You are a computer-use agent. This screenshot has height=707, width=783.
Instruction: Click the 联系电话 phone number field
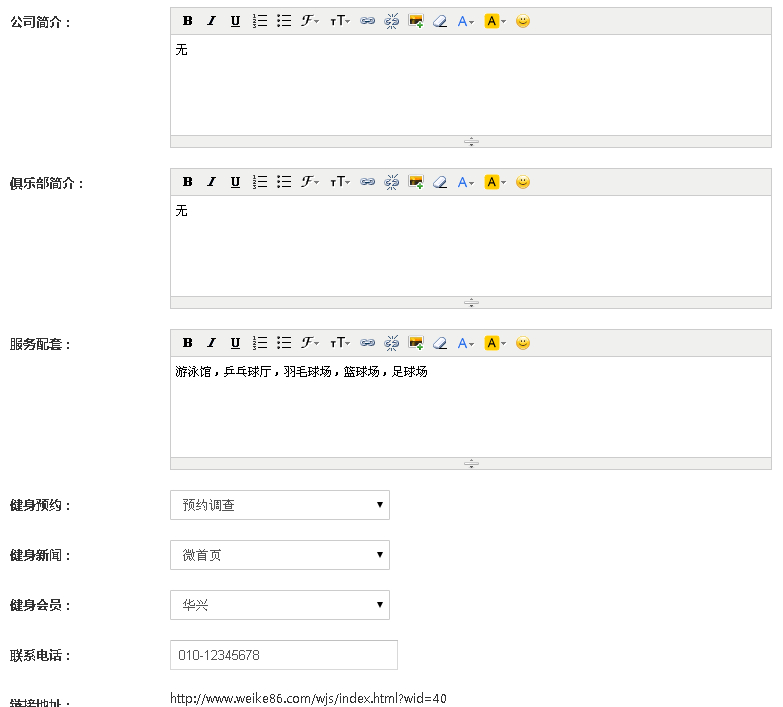[284, 655]
